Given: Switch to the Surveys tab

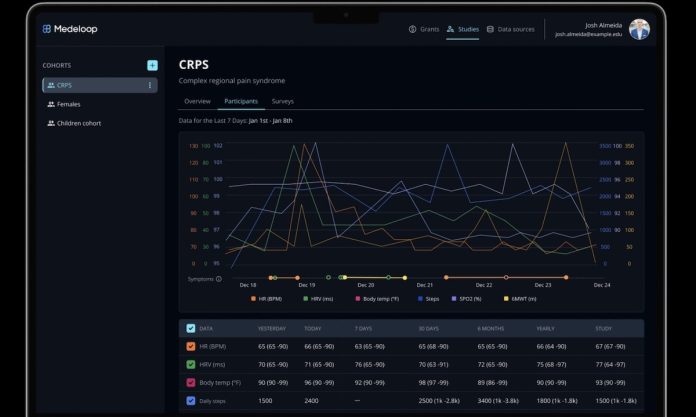Looking at the screenshot, I should [x=282, y=101].
